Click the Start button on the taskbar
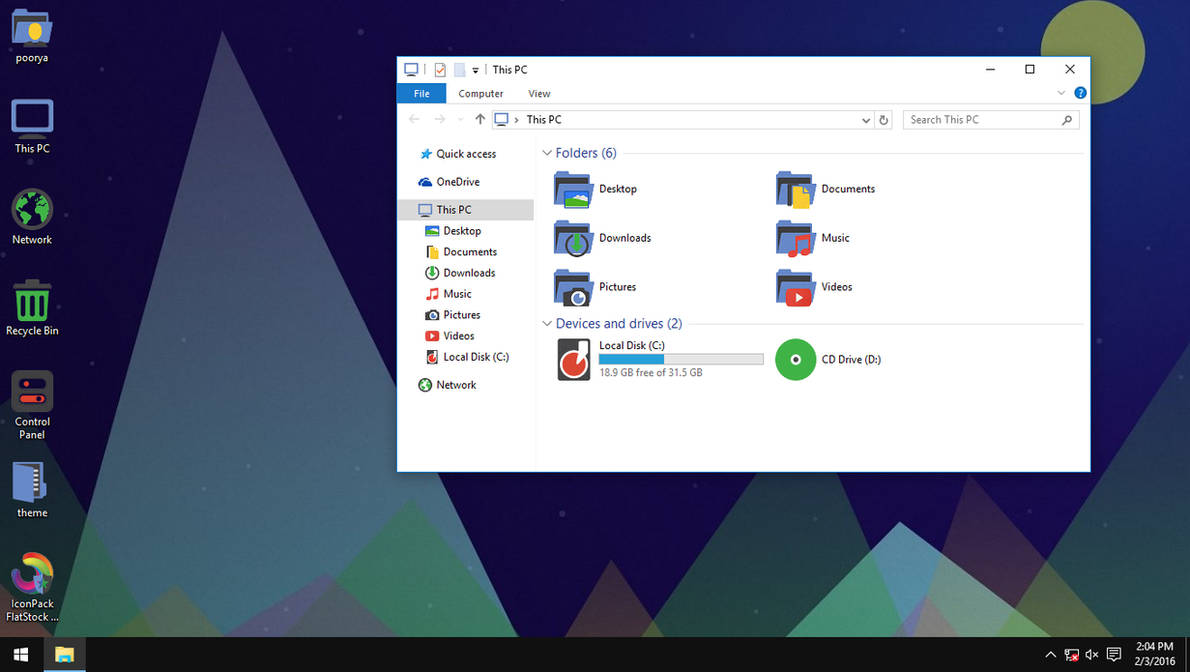Viewport: 1190px width, 672px height. pos(21,655)
